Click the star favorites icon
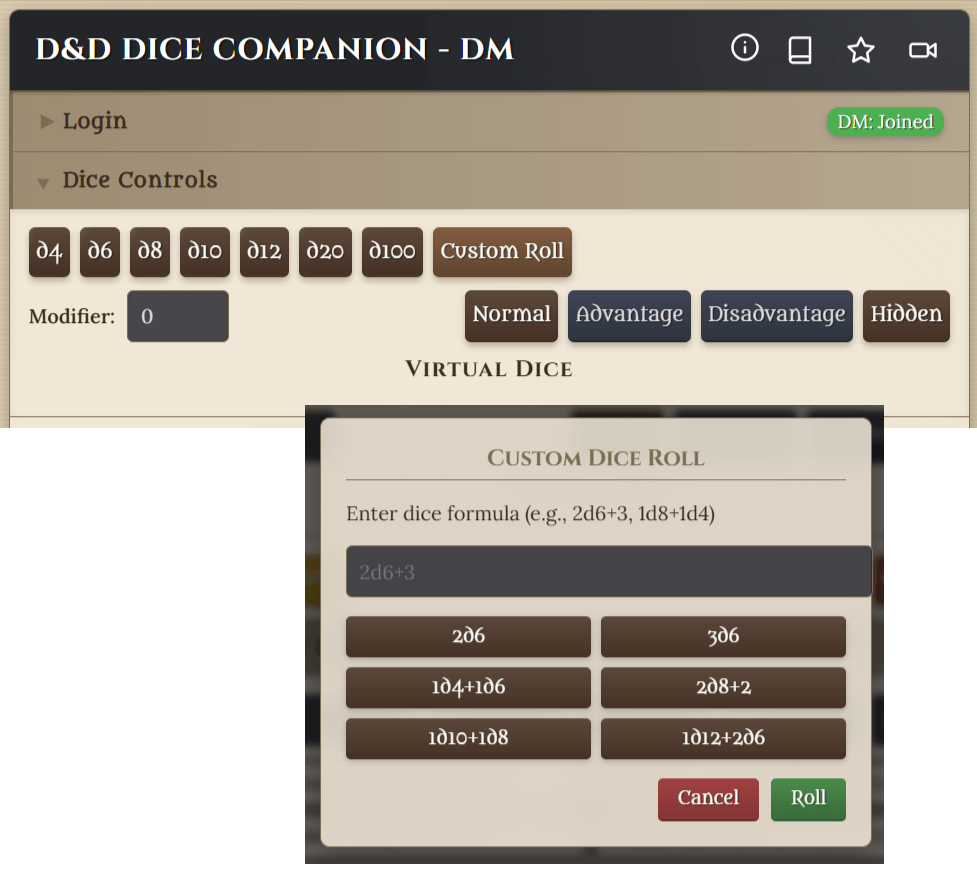 (x=860, y=50)
